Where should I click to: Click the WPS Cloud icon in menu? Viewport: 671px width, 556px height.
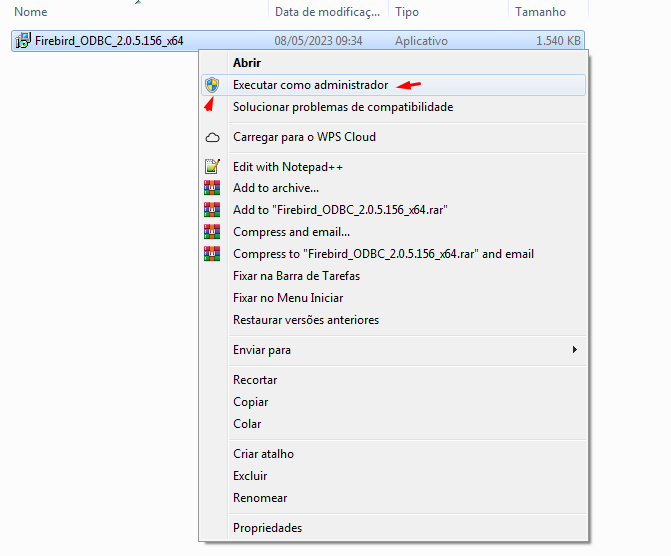(212, 137)
